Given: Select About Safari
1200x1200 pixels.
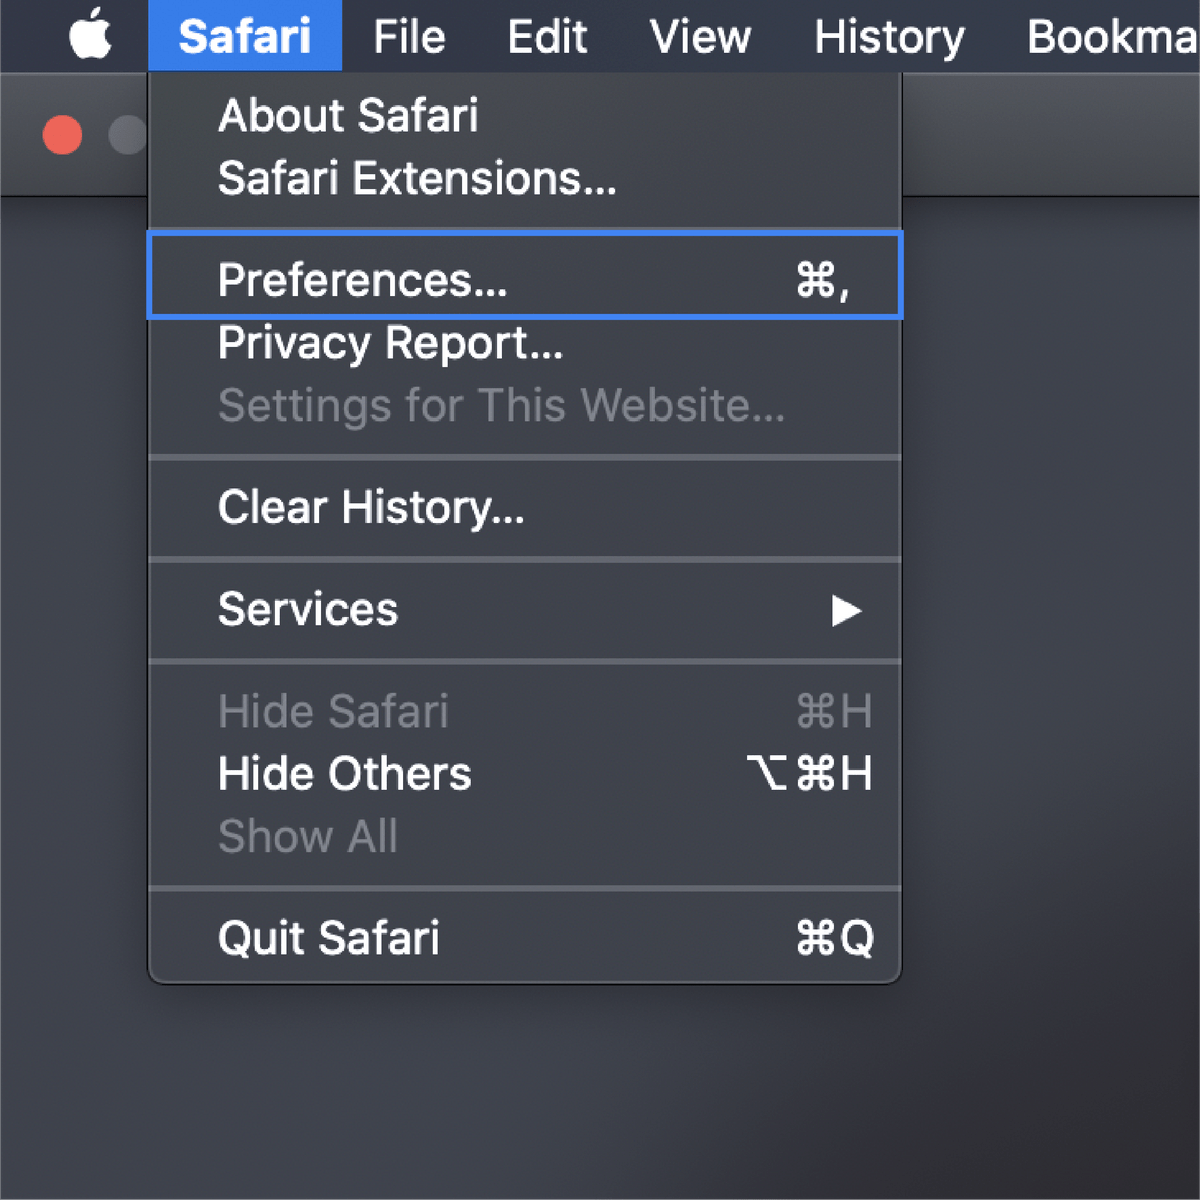Looking at the screenshot, I should click(348, 116).
